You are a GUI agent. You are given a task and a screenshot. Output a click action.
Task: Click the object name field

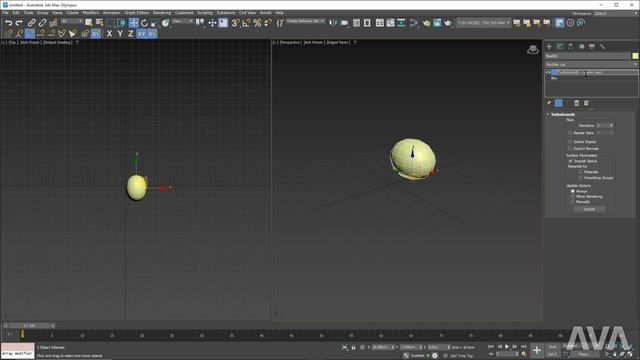[588, 56]
